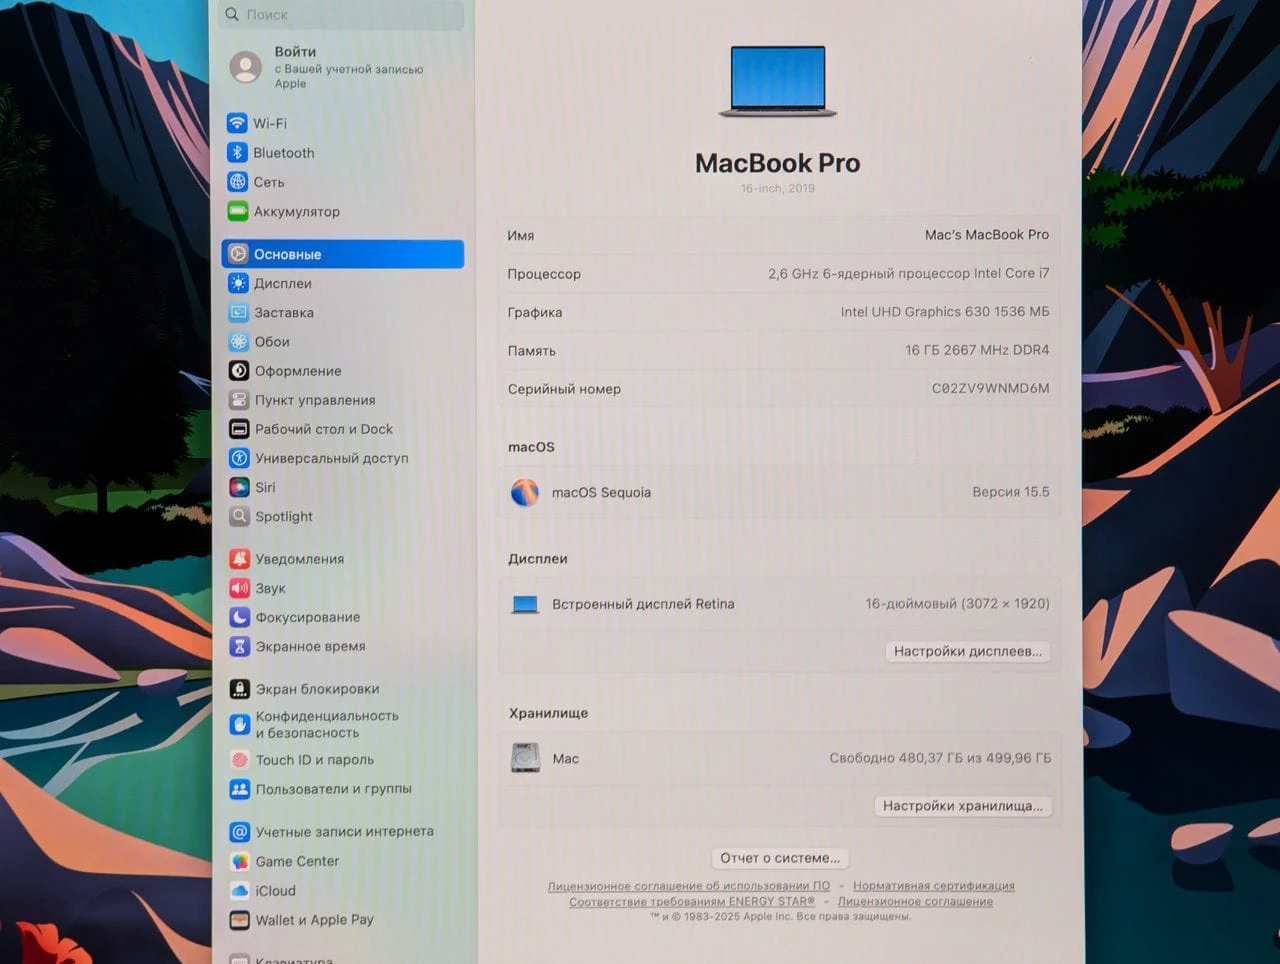Image resolution: width=1280 pixels, height=964 pixels.
Task: Open the ENERGY STAR compliance link
Action: point(692,902)
